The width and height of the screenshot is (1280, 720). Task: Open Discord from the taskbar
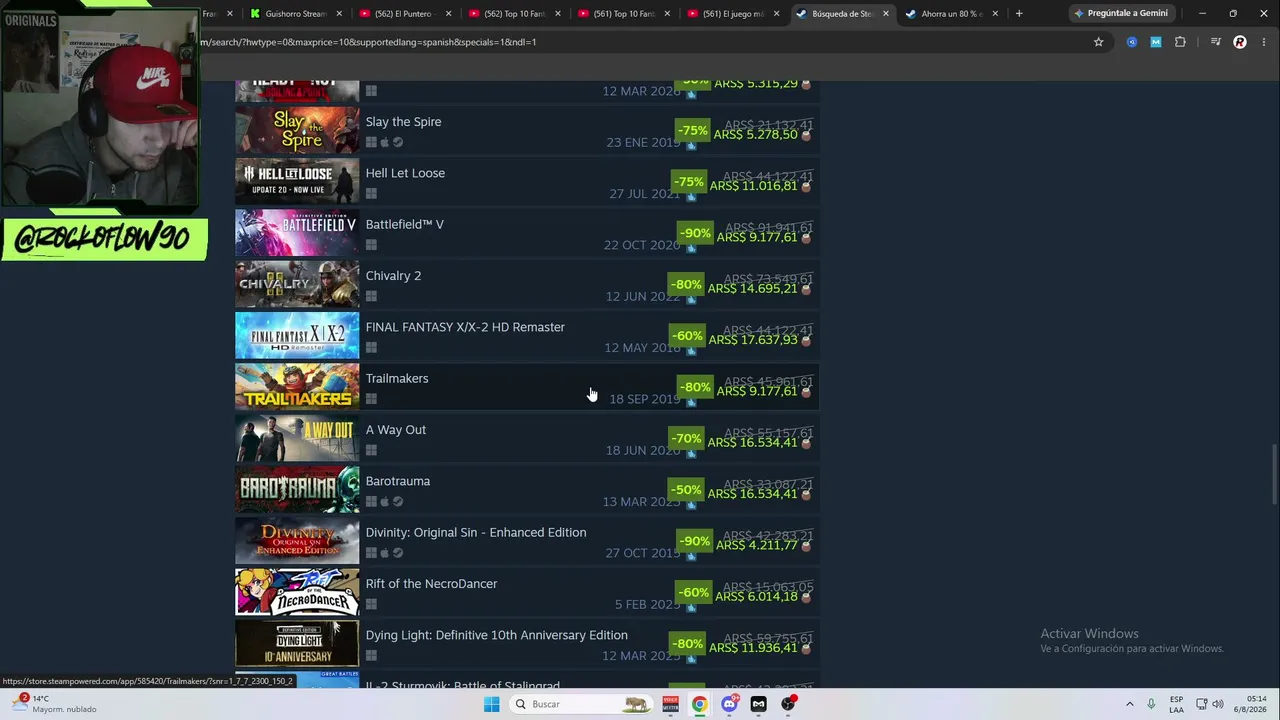pyautogui.click(x=729, y=704)
